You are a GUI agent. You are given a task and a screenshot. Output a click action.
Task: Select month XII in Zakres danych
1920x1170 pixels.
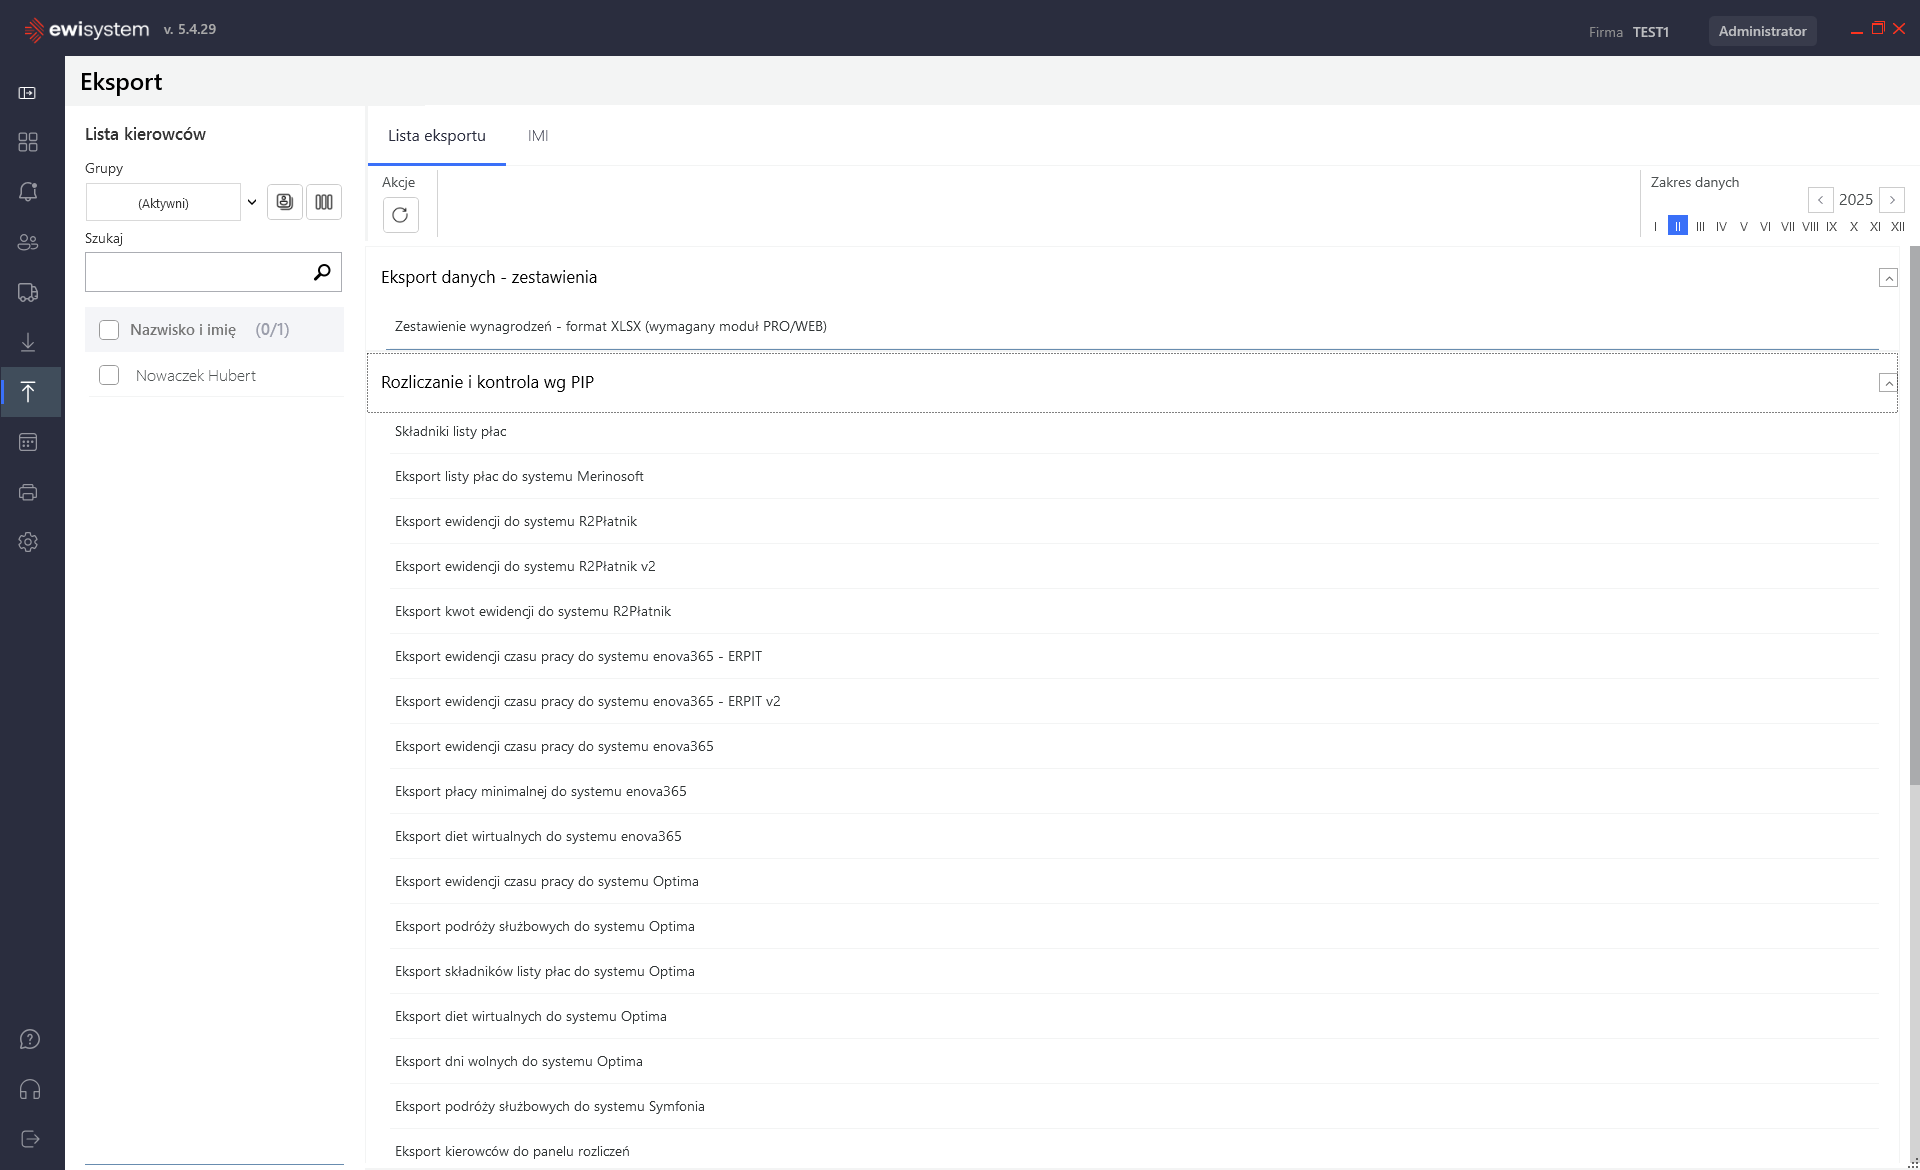tap(1897, 226)
